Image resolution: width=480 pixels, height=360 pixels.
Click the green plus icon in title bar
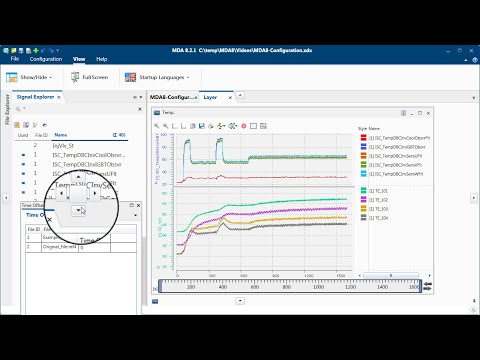[x=36, y=51]
